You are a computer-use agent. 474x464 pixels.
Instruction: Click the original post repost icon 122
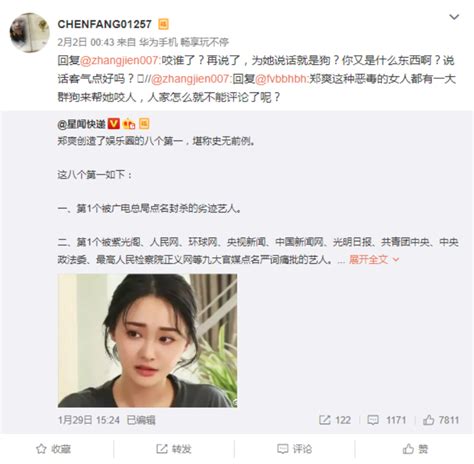coord(335,420)
